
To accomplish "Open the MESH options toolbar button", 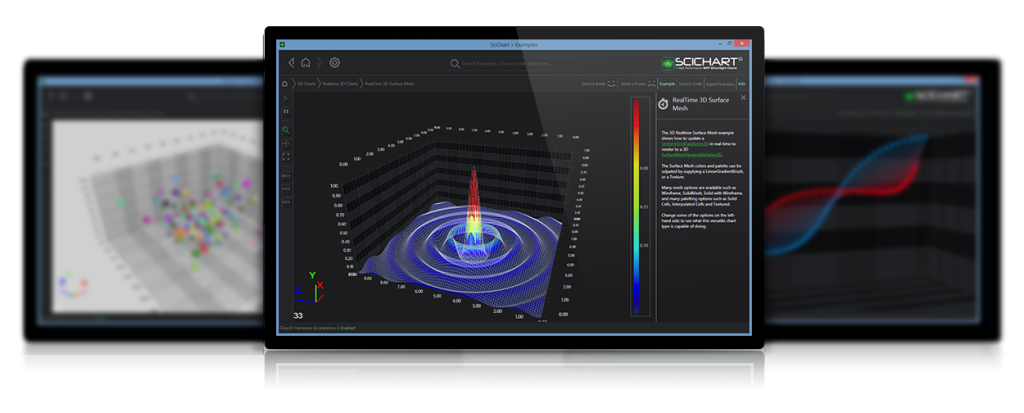I will point(286,176).
